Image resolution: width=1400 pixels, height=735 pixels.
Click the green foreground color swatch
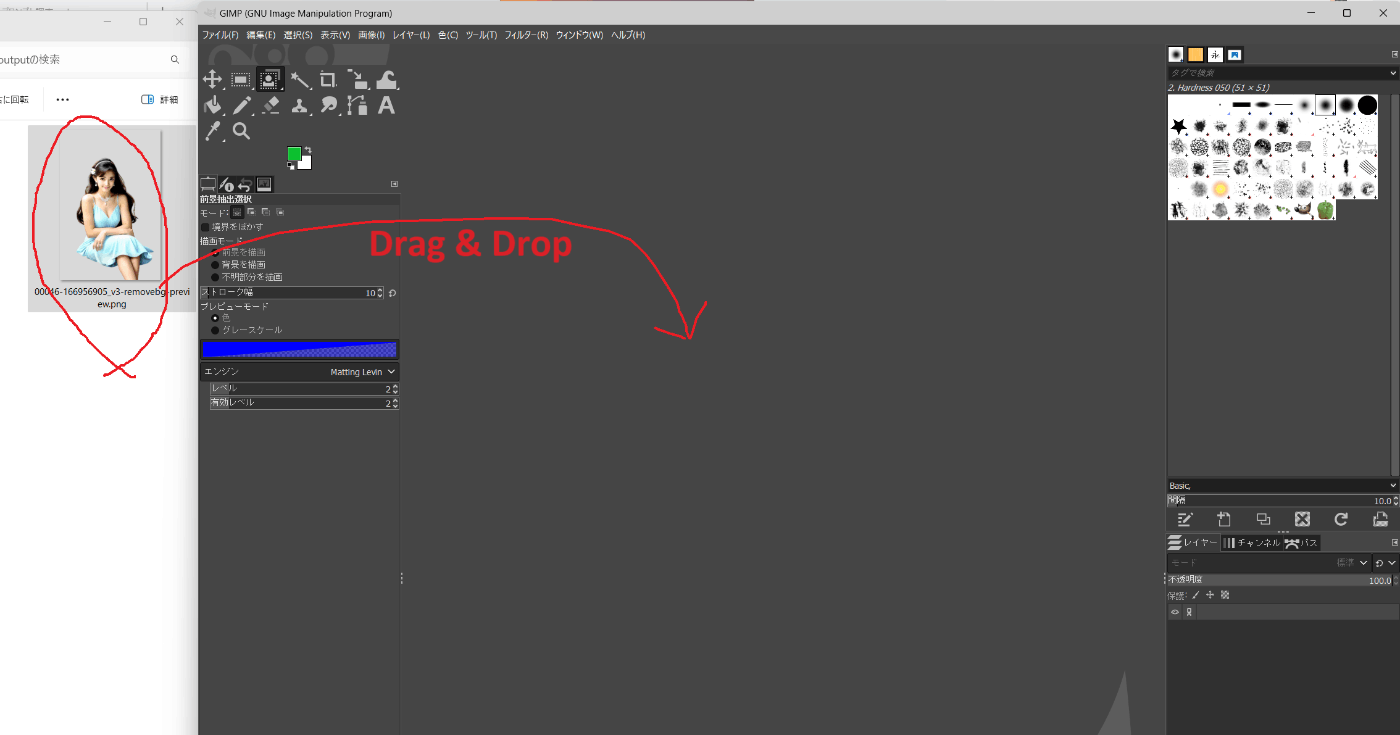(x=294, y=153)
